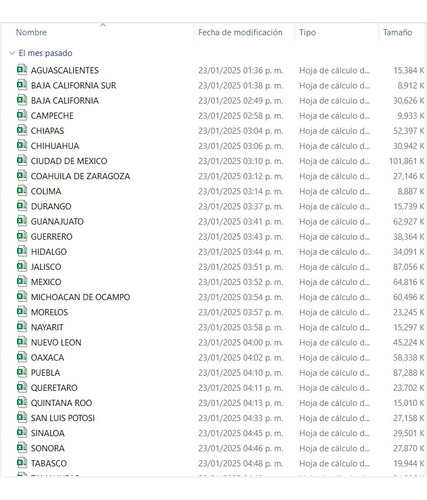Click the Excel icon next to AGUASCALIENTES
Image resolution: width=427 pixels, height=500 pixels.
tap(22, 70)
